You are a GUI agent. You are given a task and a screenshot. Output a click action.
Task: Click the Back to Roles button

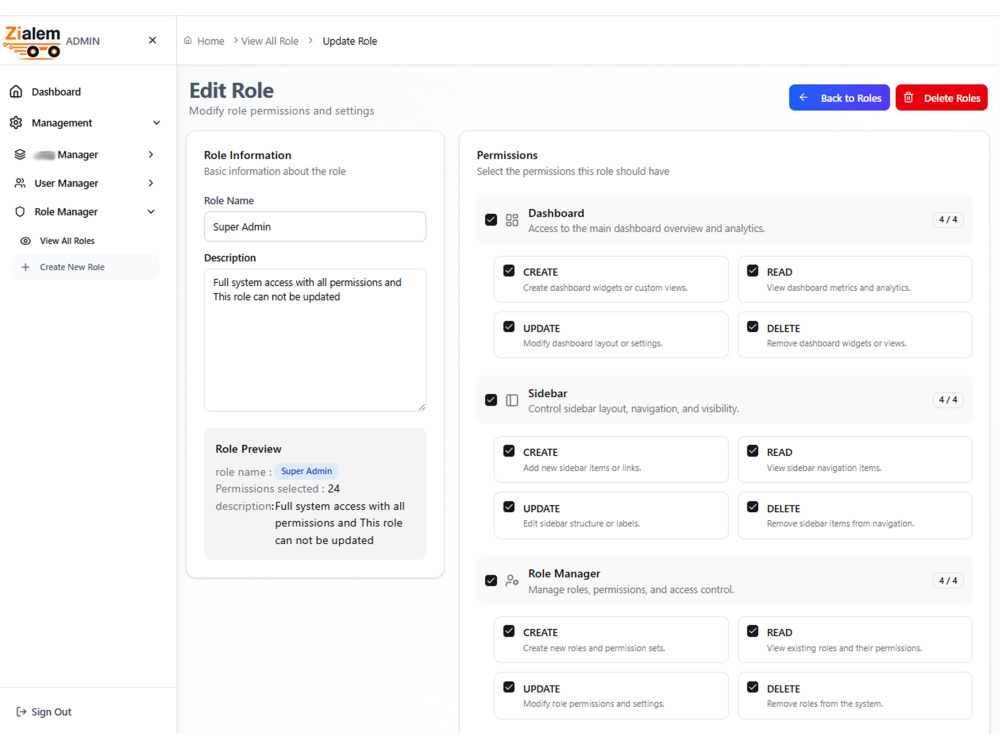point(839,98)
